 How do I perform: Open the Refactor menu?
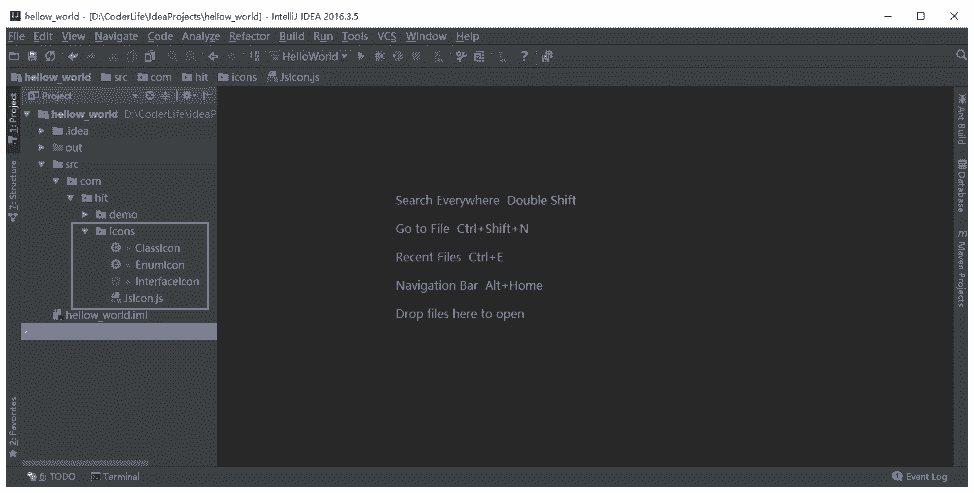tap(249, 37)
